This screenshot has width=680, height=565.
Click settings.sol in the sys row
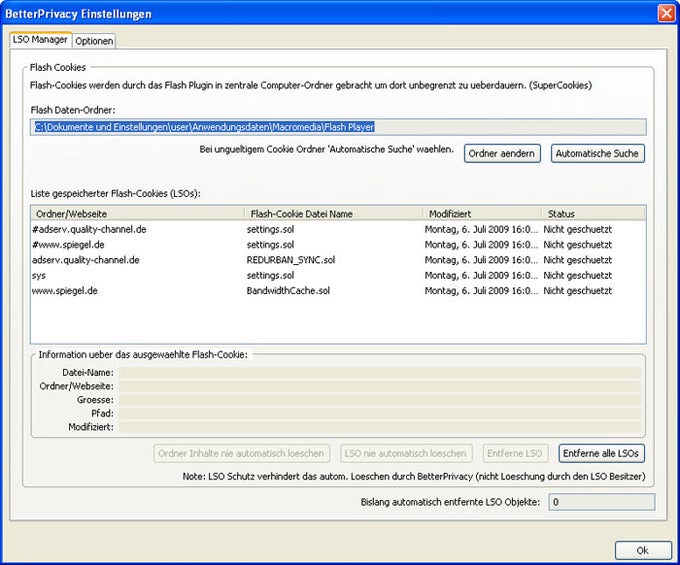(271, 275)
